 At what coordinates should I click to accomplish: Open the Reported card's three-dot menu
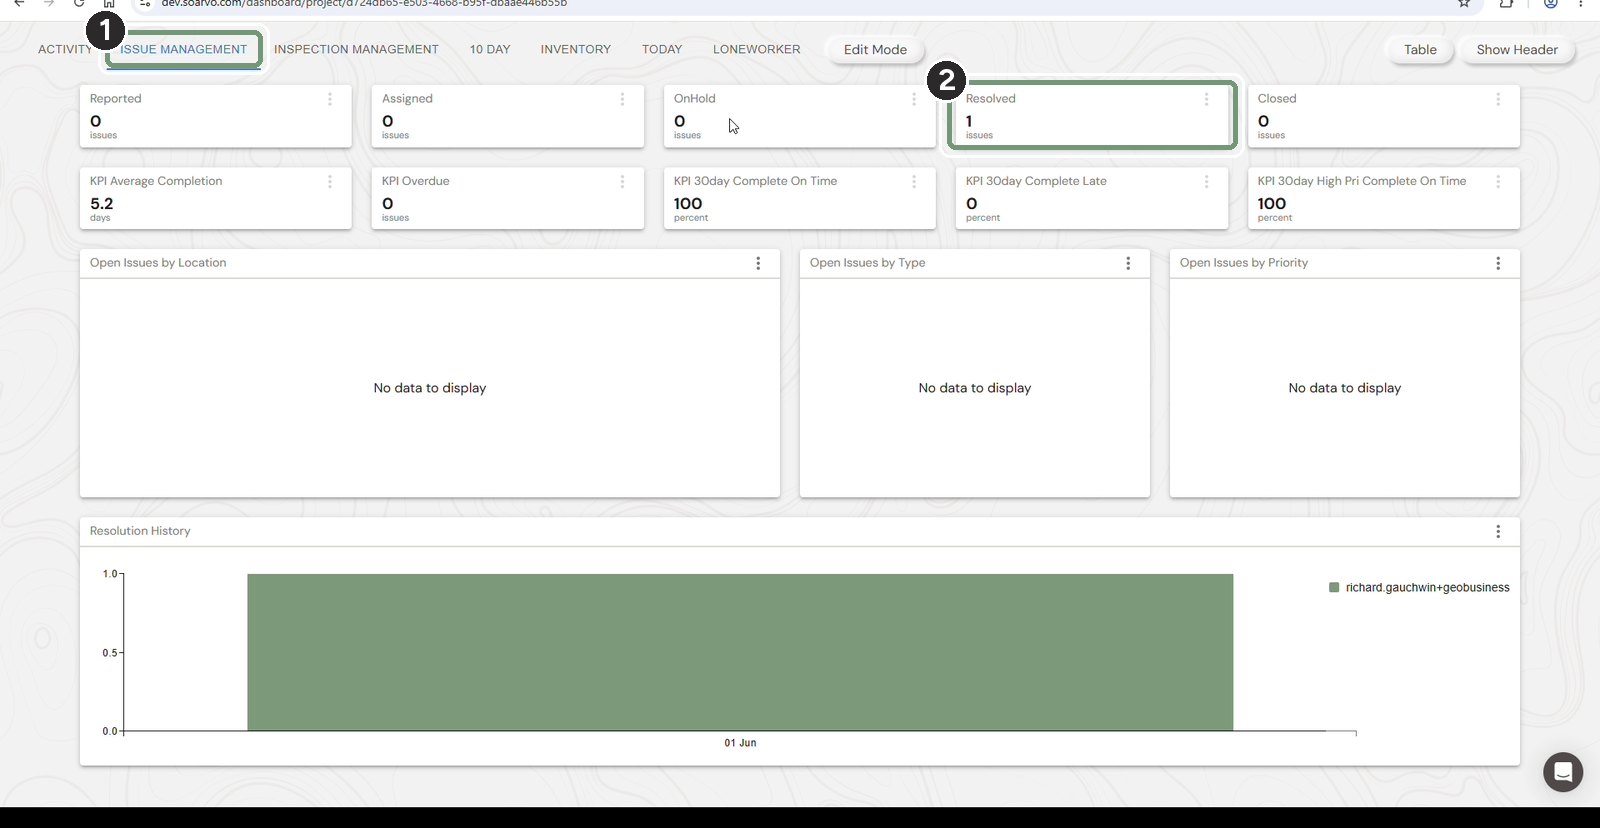pos(330,99)
